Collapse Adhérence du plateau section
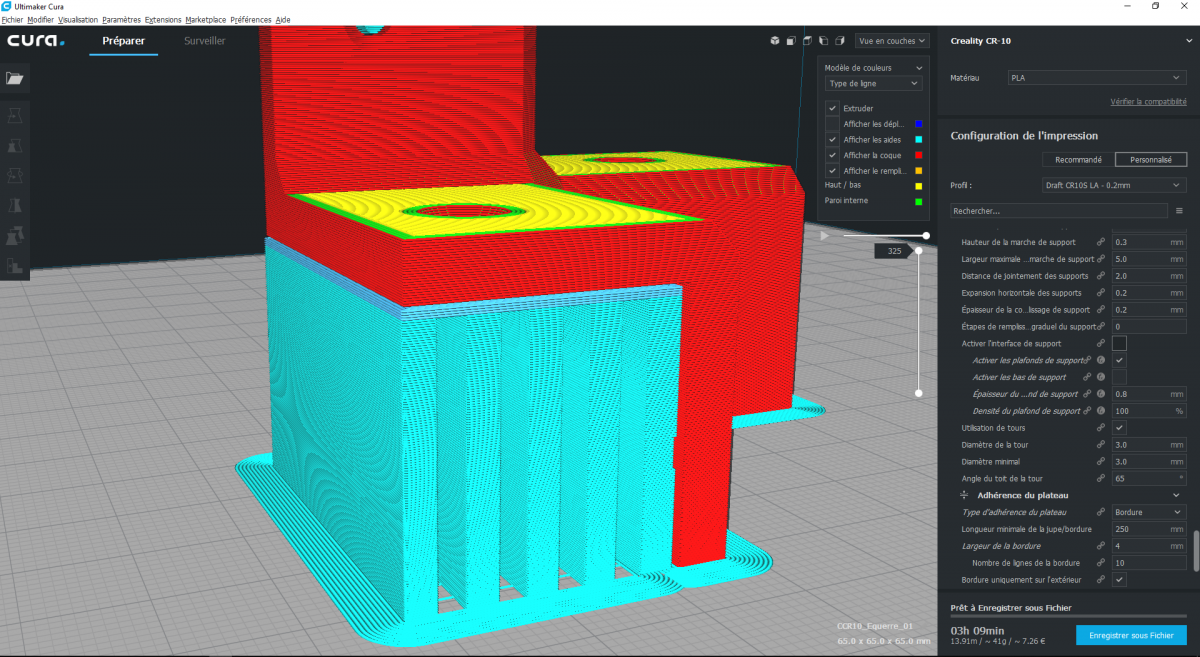 tap(1177, 496)
